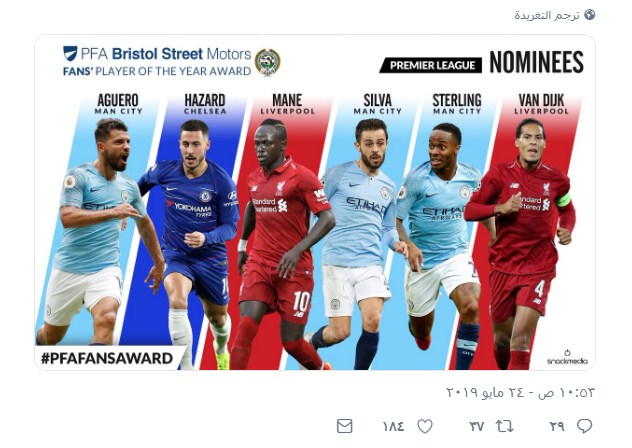This screenshot has height=448, width=632.
Task: Click the reply count ٢٩
Action: [557, 426]
